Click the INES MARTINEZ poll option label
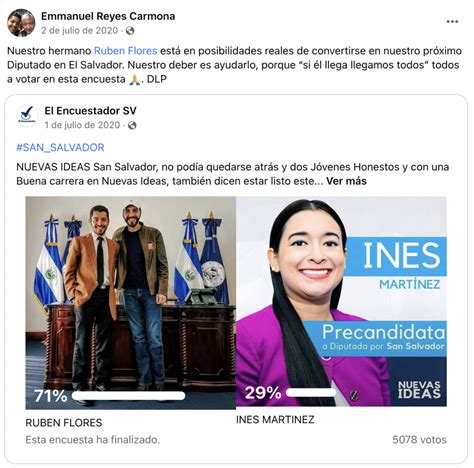 point(275,419)
